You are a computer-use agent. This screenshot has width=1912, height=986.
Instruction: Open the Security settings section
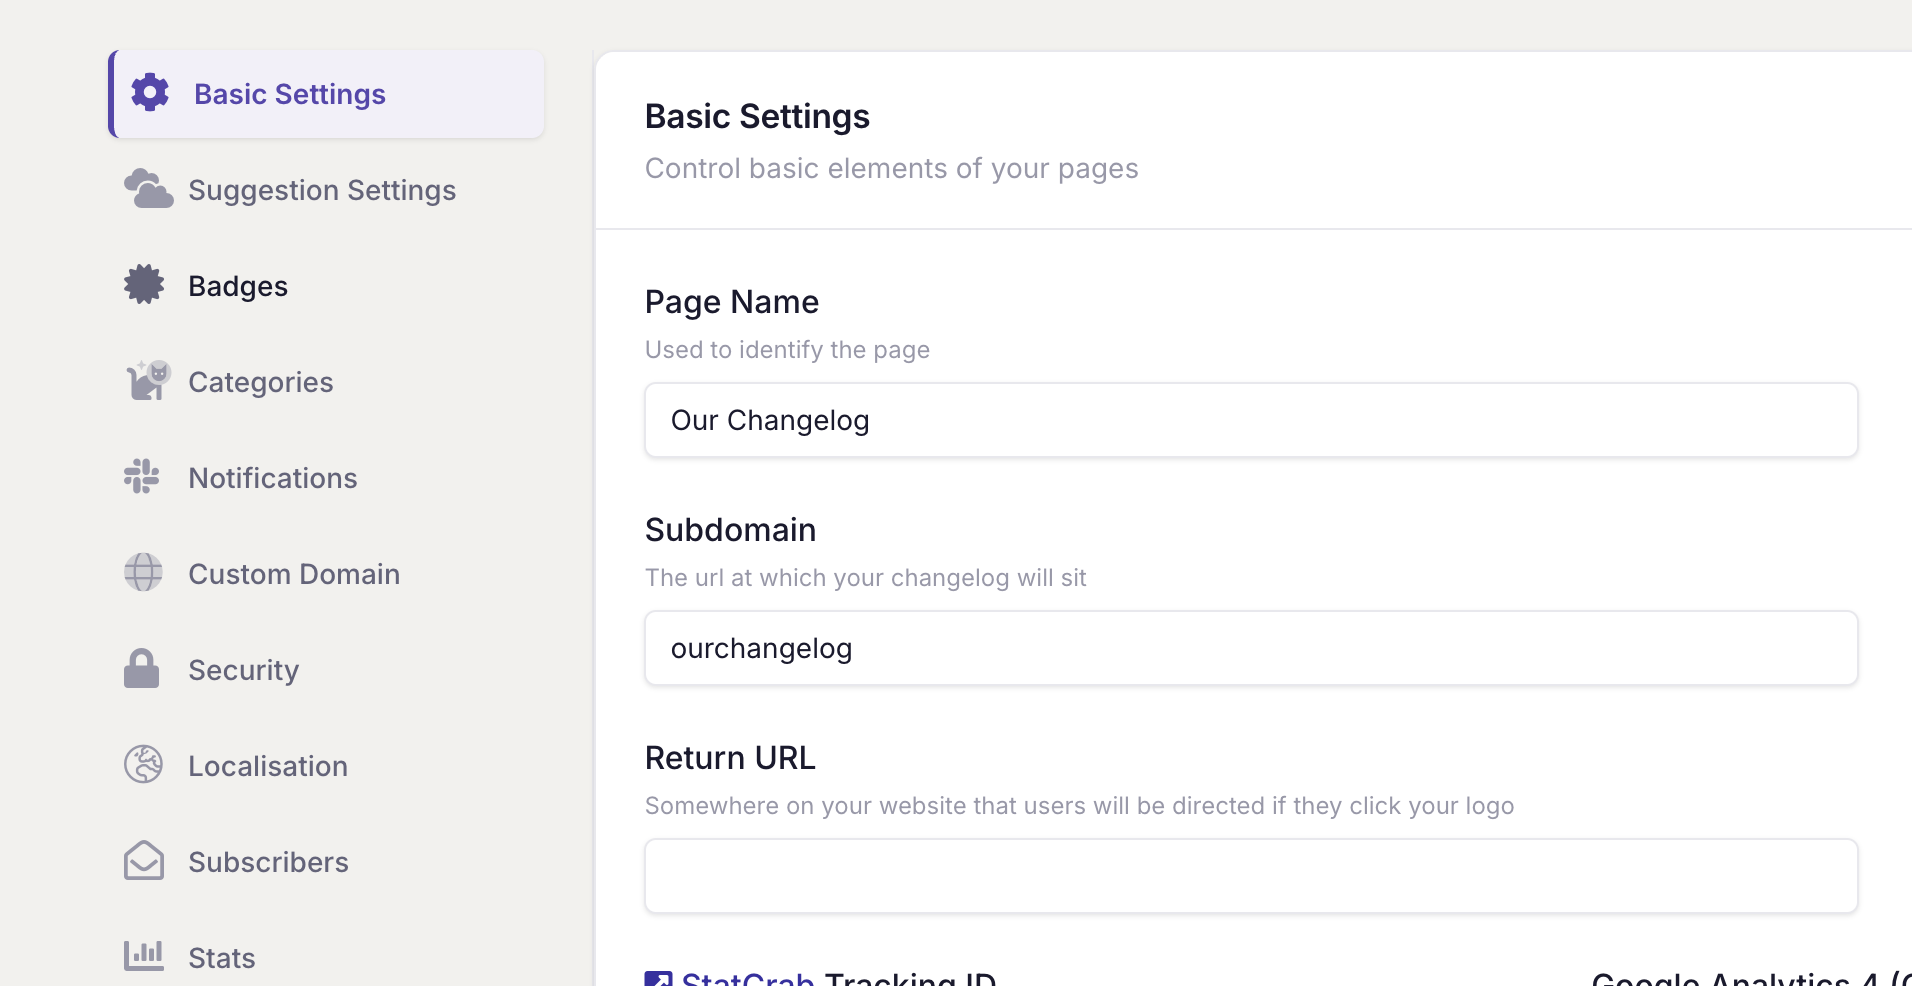point(243,669)
